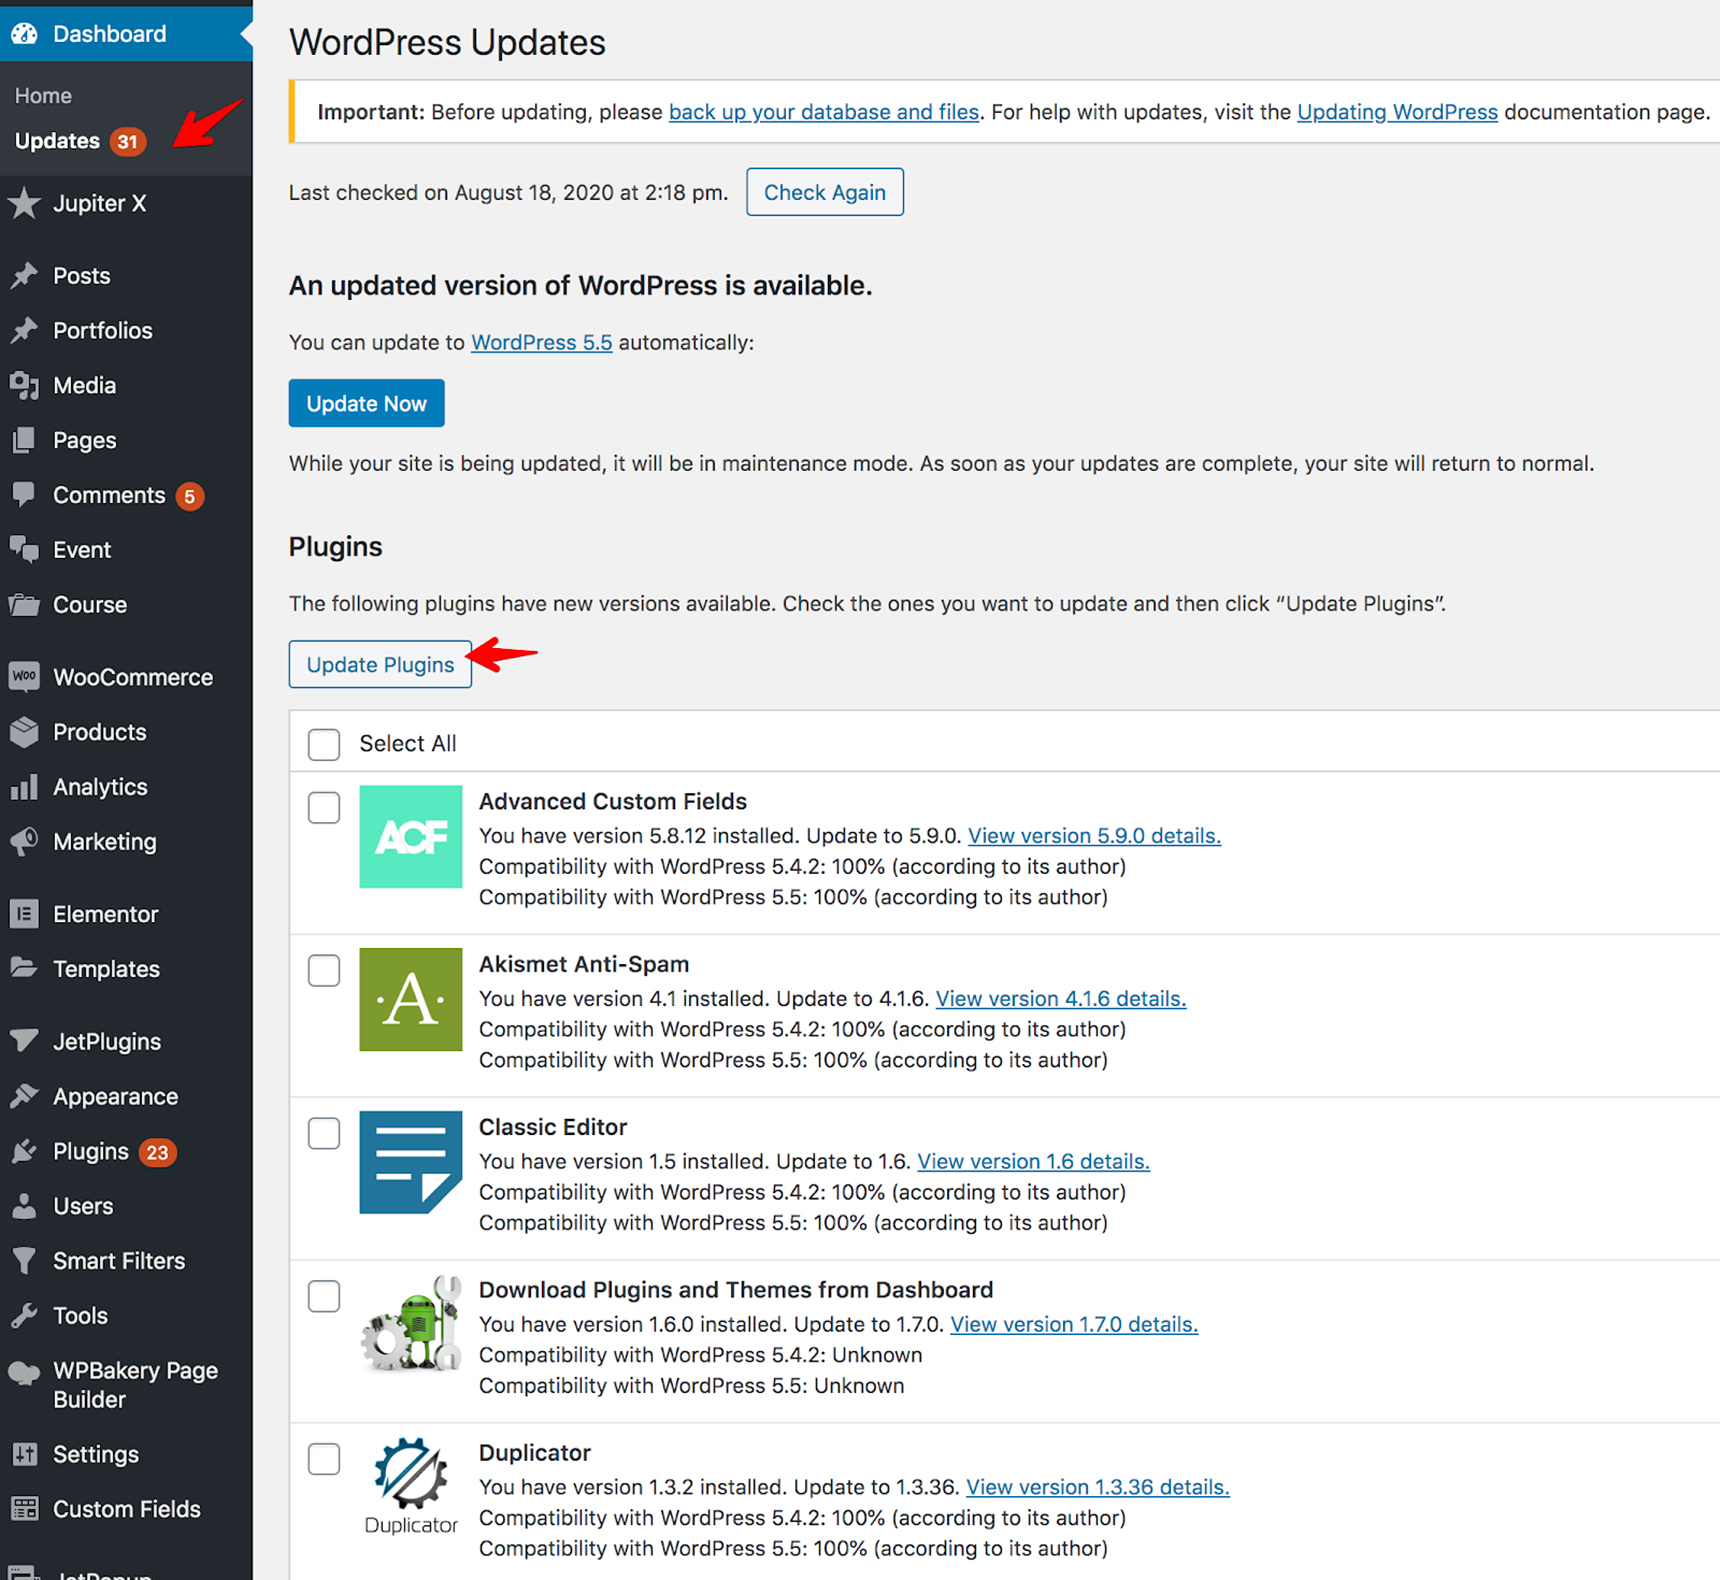1720x1580 pixels.
Task: Click the green robot plugin thumbnail
Action: 411,1325
